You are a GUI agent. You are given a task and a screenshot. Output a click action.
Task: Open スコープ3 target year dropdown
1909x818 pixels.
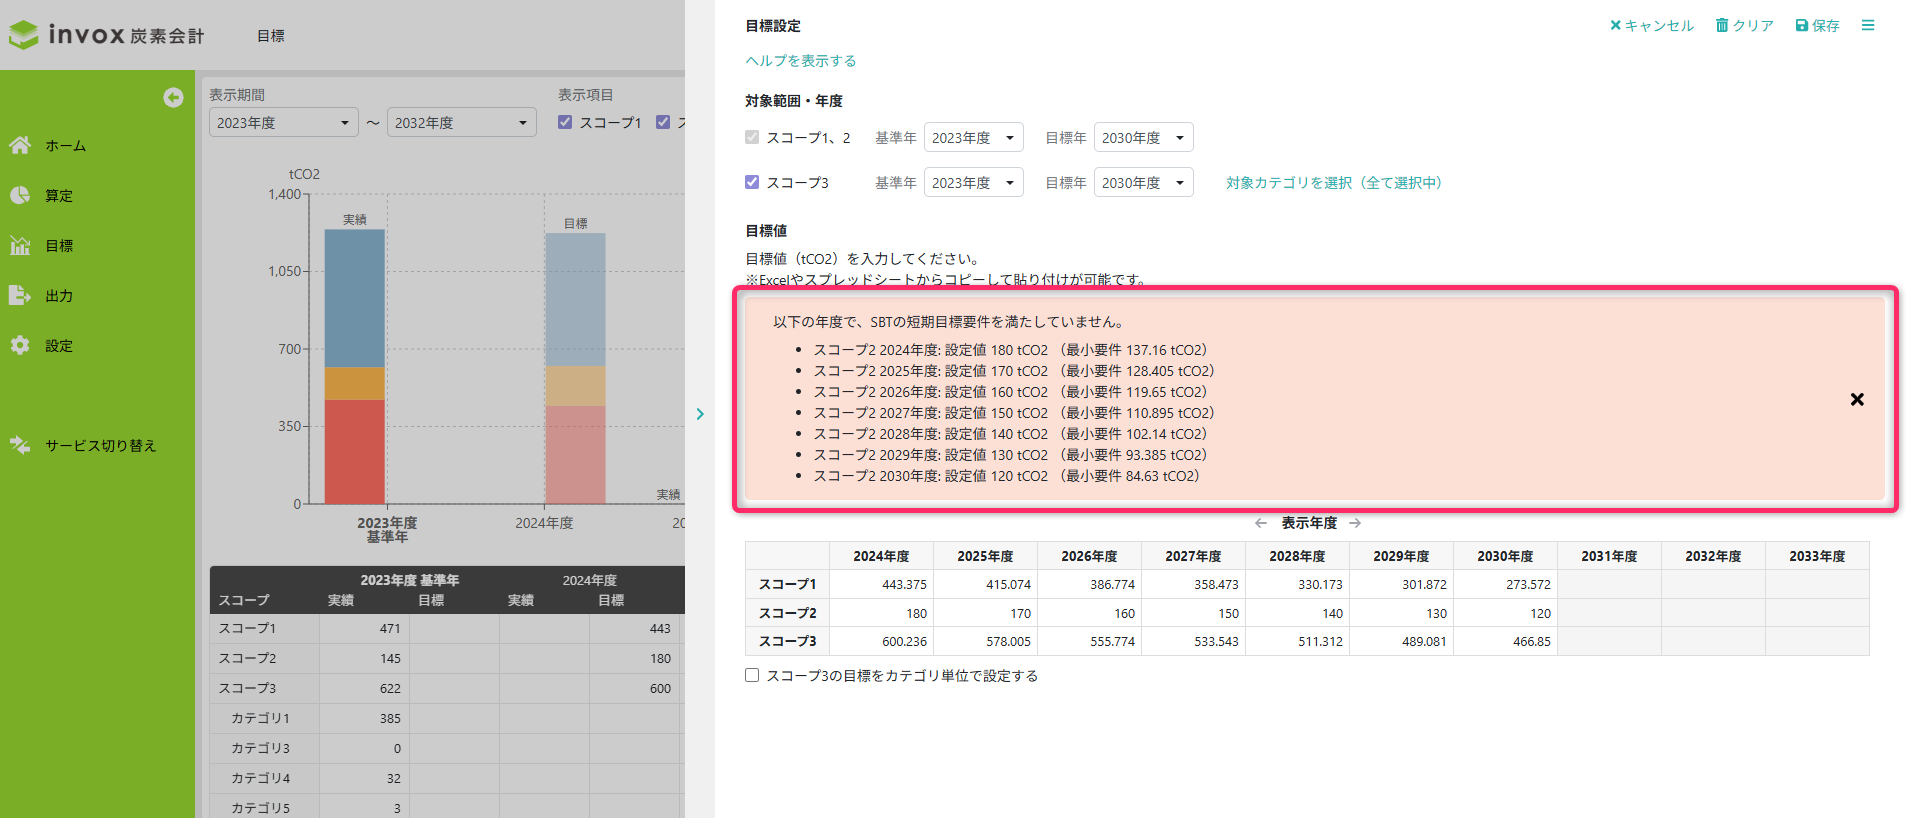[1142, 183]
